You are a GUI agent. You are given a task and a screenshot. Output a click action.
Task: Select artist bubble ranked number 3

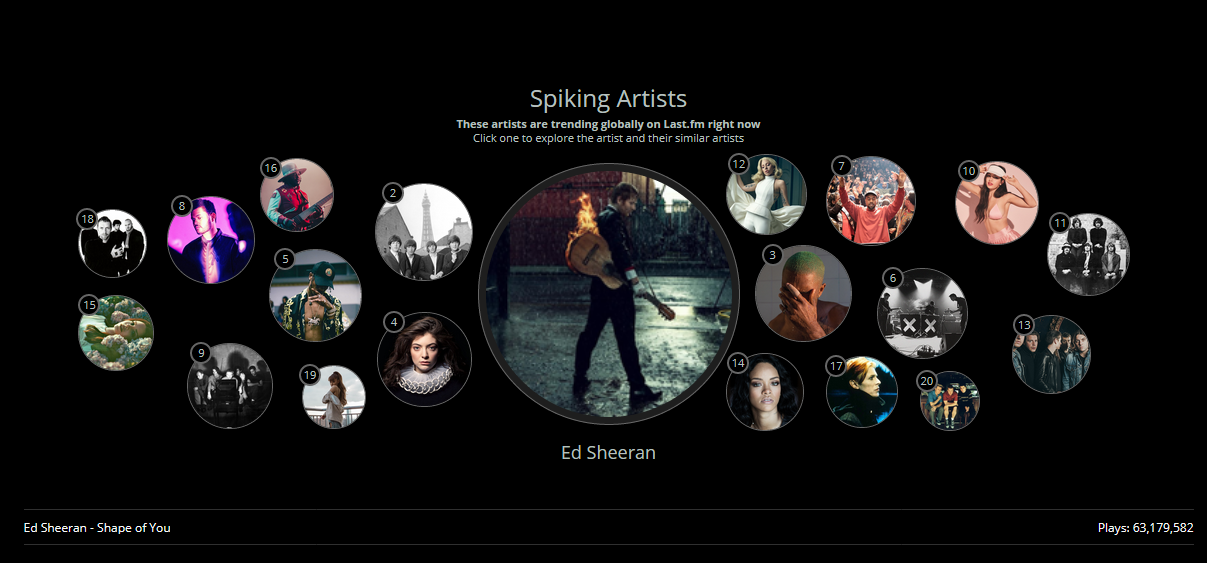click(804, 293)
